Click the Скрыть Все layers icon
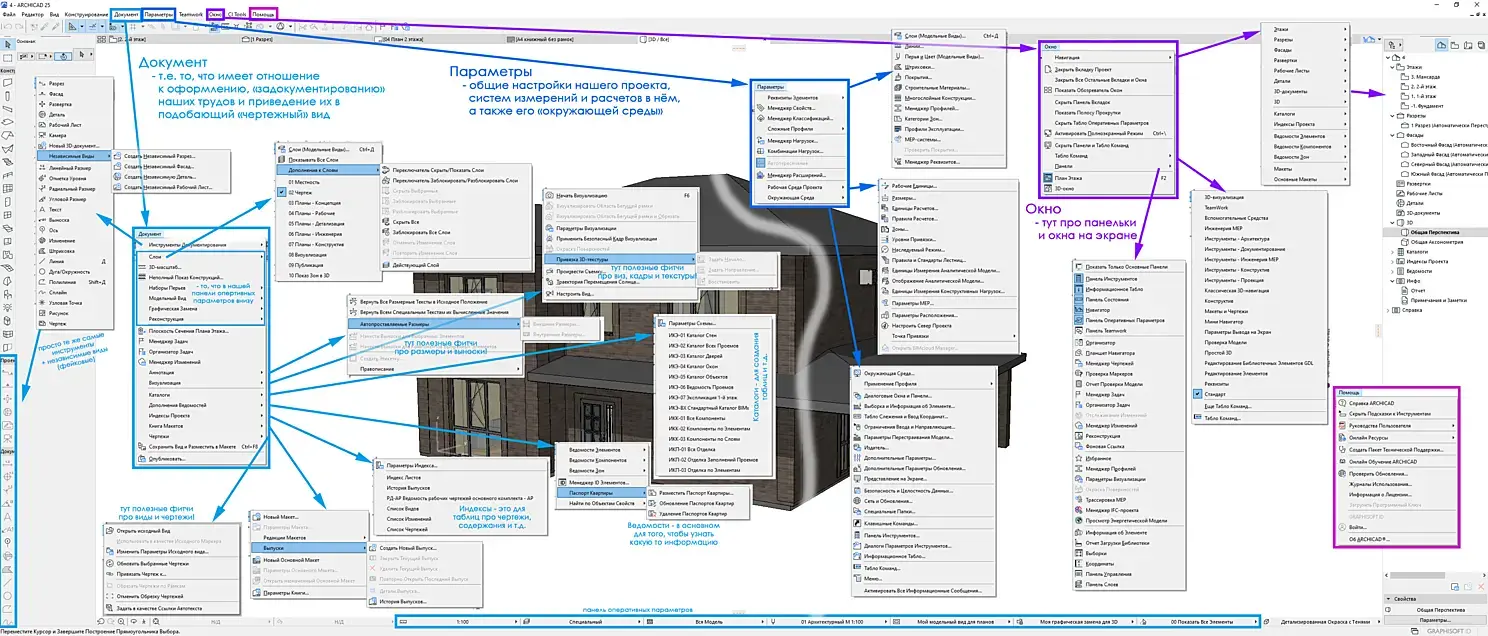 [387, 222]
